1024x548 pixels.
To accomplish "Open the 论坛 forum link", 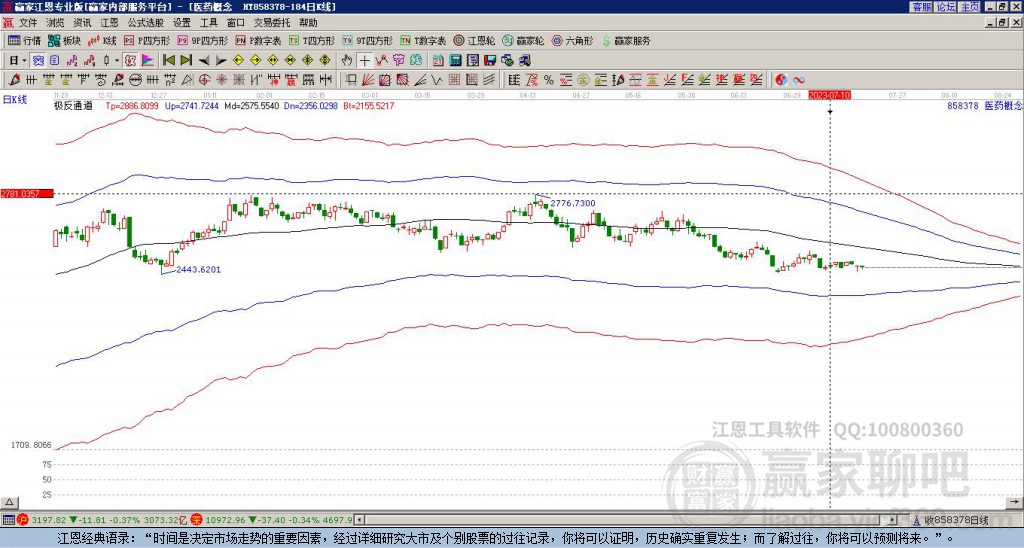I will (946, 7).
